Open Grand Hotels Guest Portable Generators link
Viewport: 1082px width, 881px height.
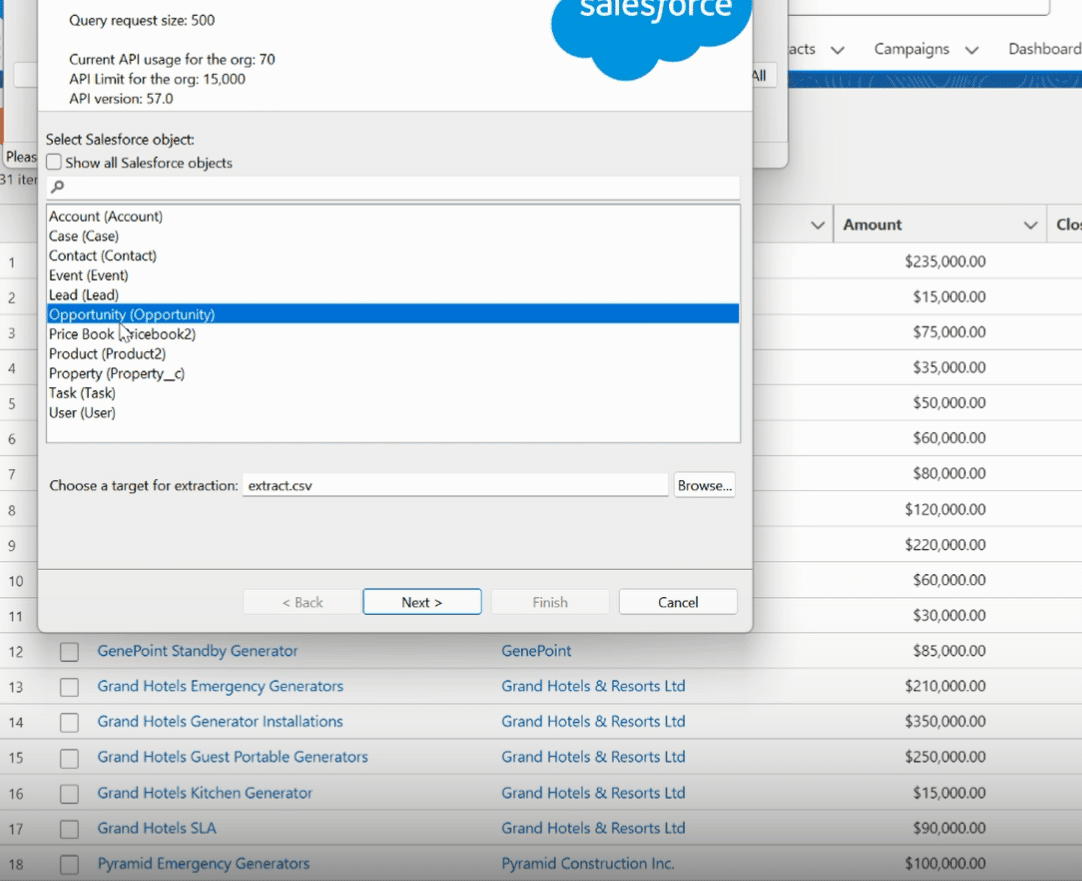(x=233, y=756)
